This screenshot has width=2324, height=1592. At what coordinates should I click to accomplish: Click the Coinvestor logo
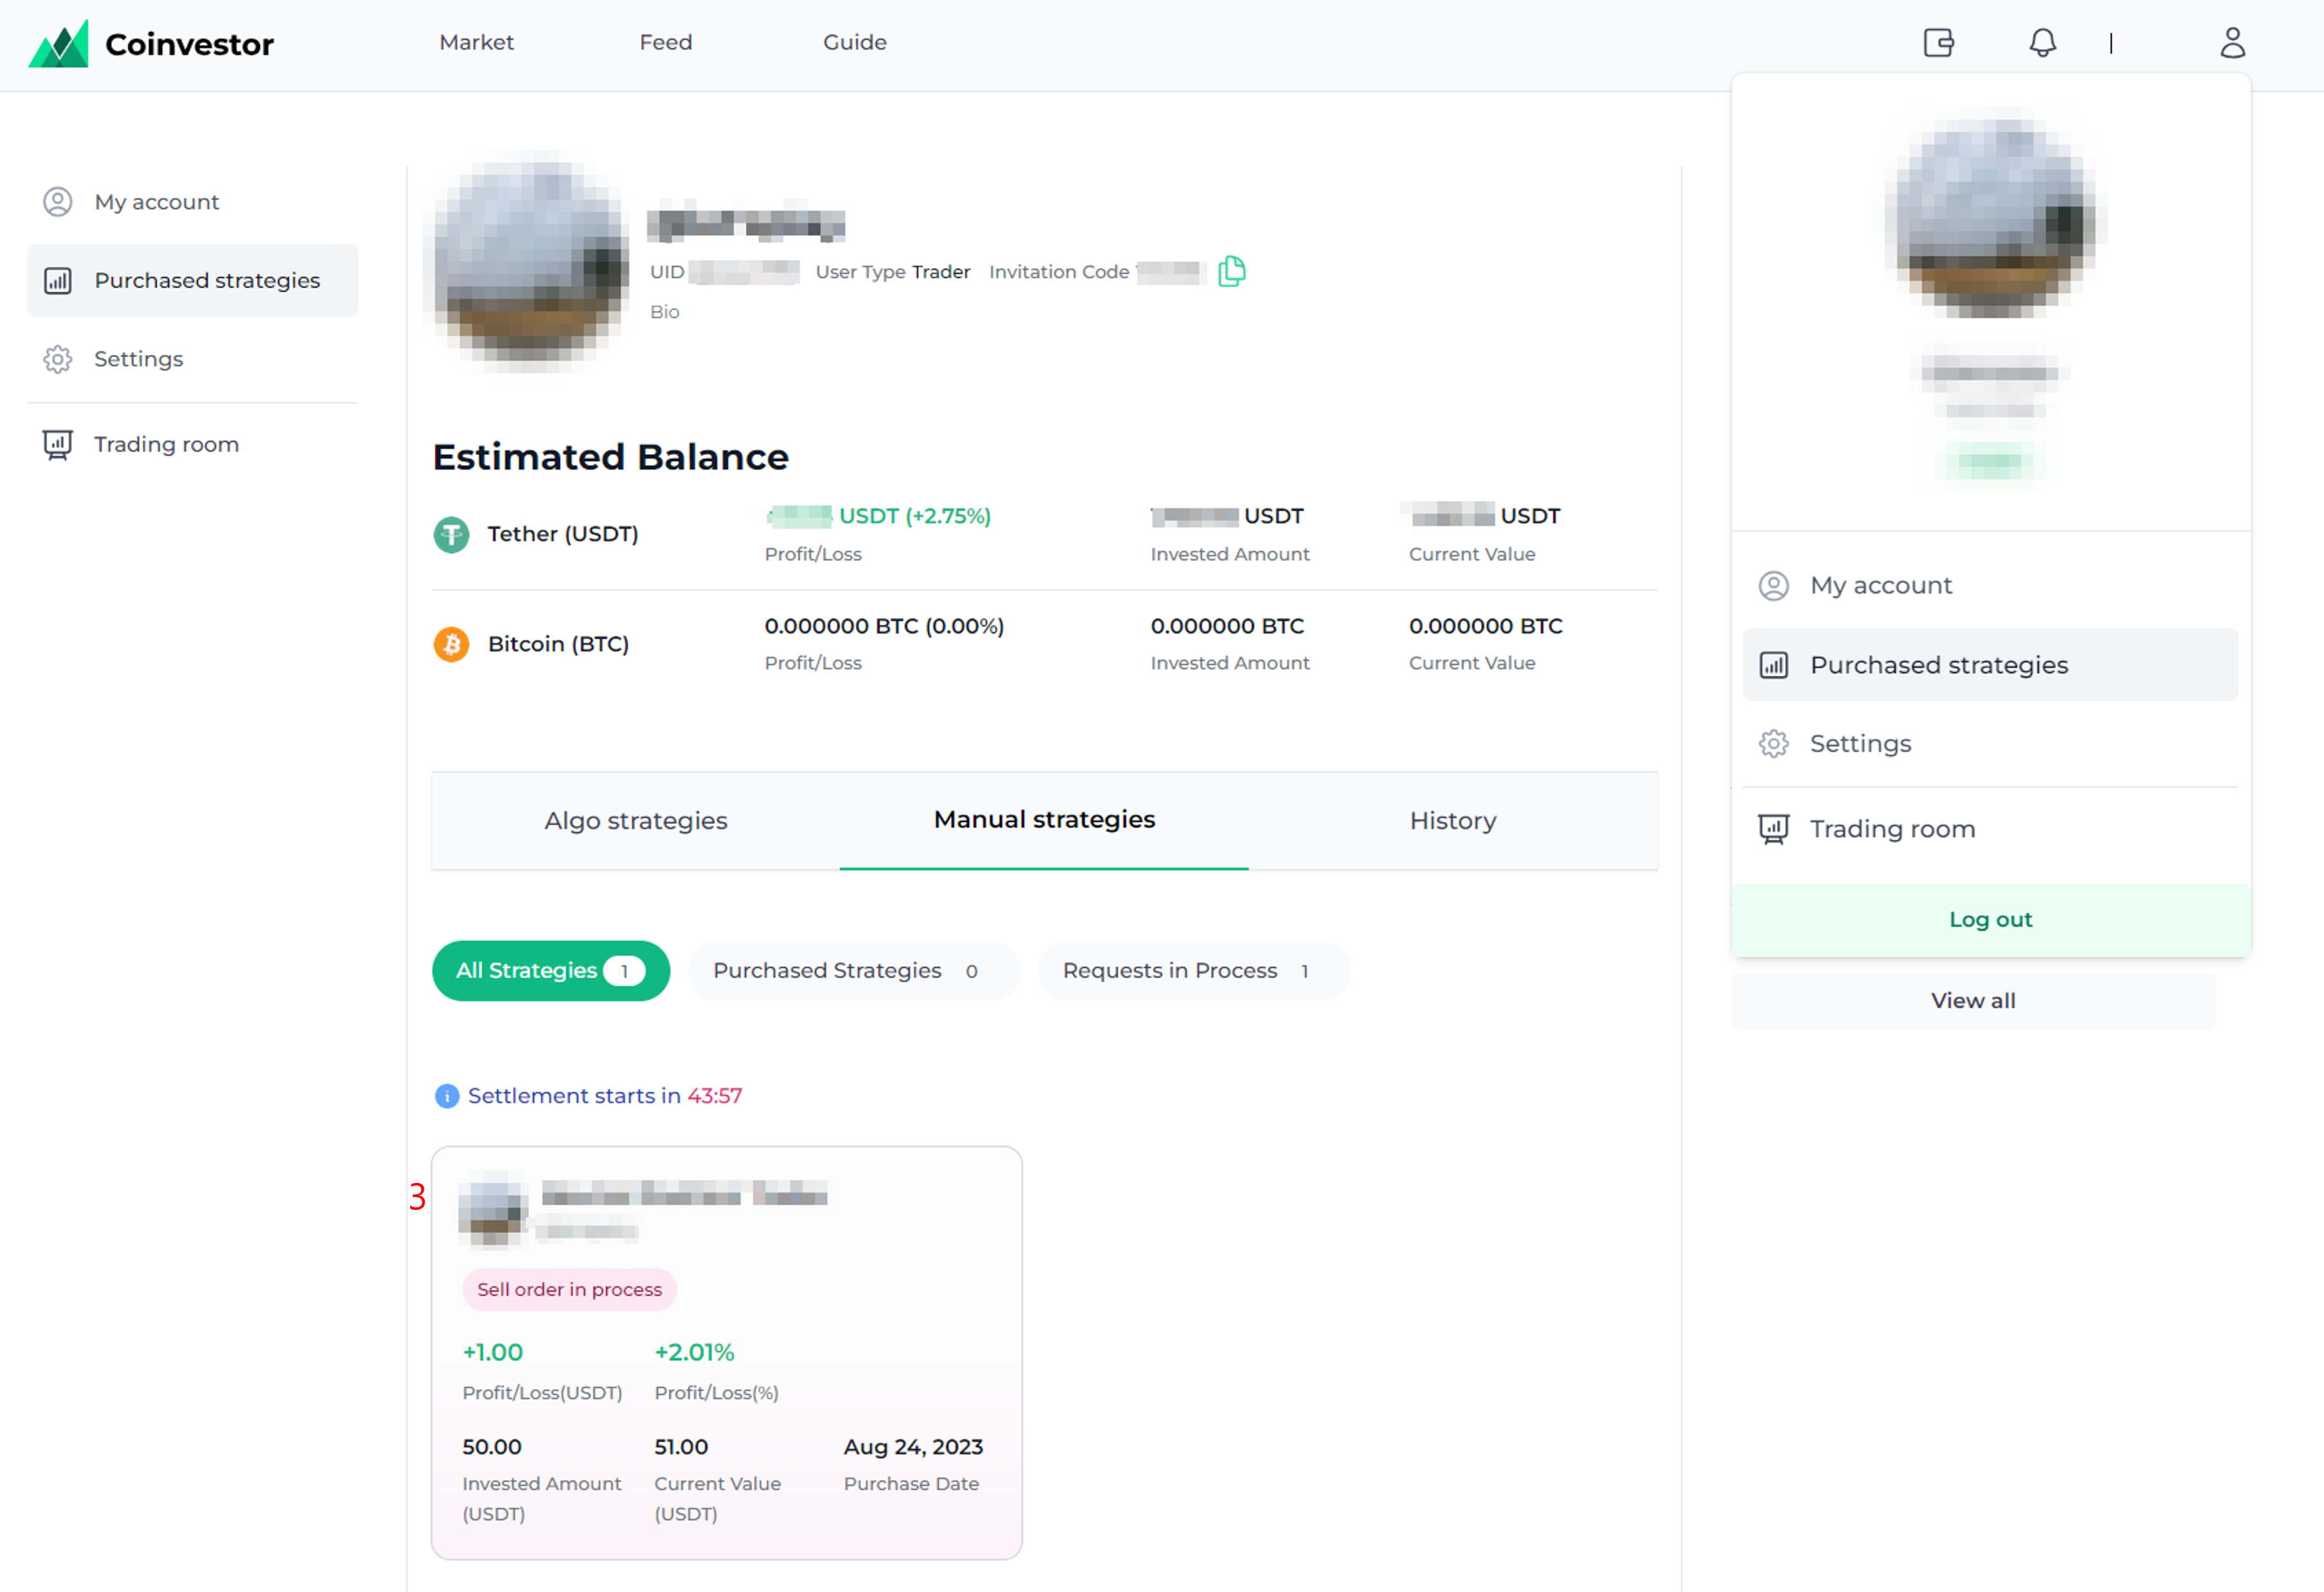click(151, 43)
